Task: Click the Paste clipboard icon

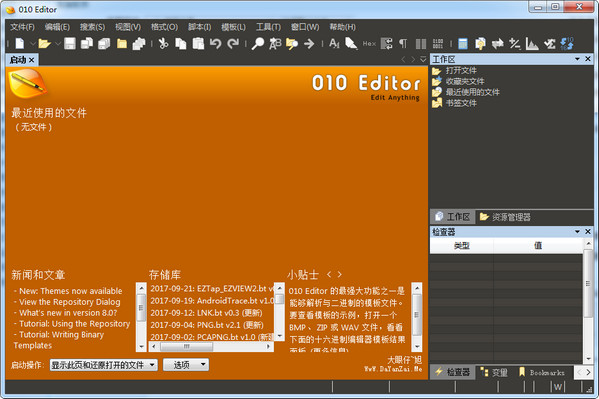Action: (x=198, y=44)
